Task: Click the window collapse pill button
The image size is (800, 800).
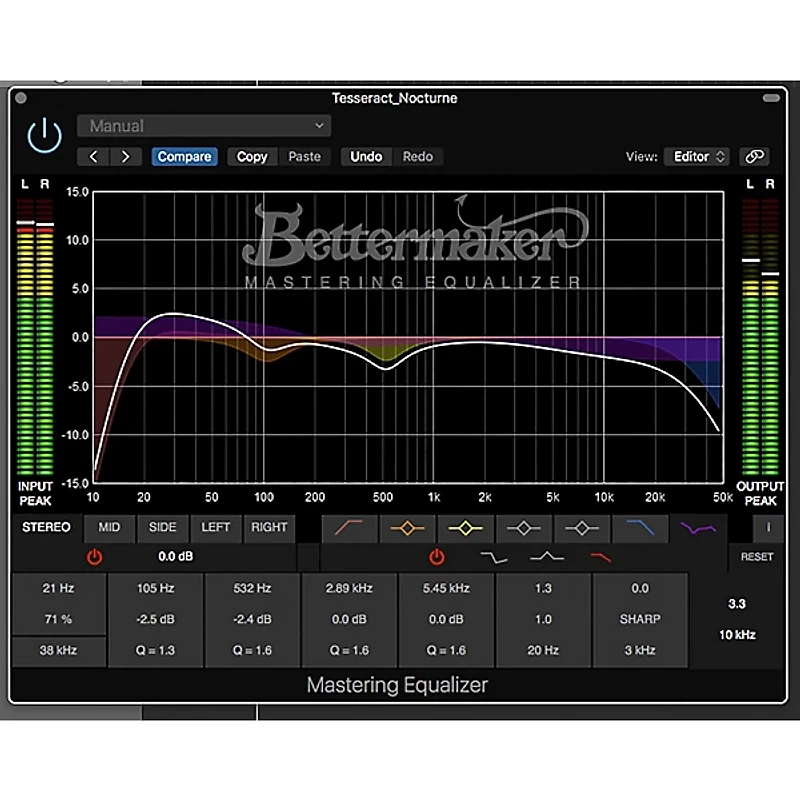Action: click(771, 98)
